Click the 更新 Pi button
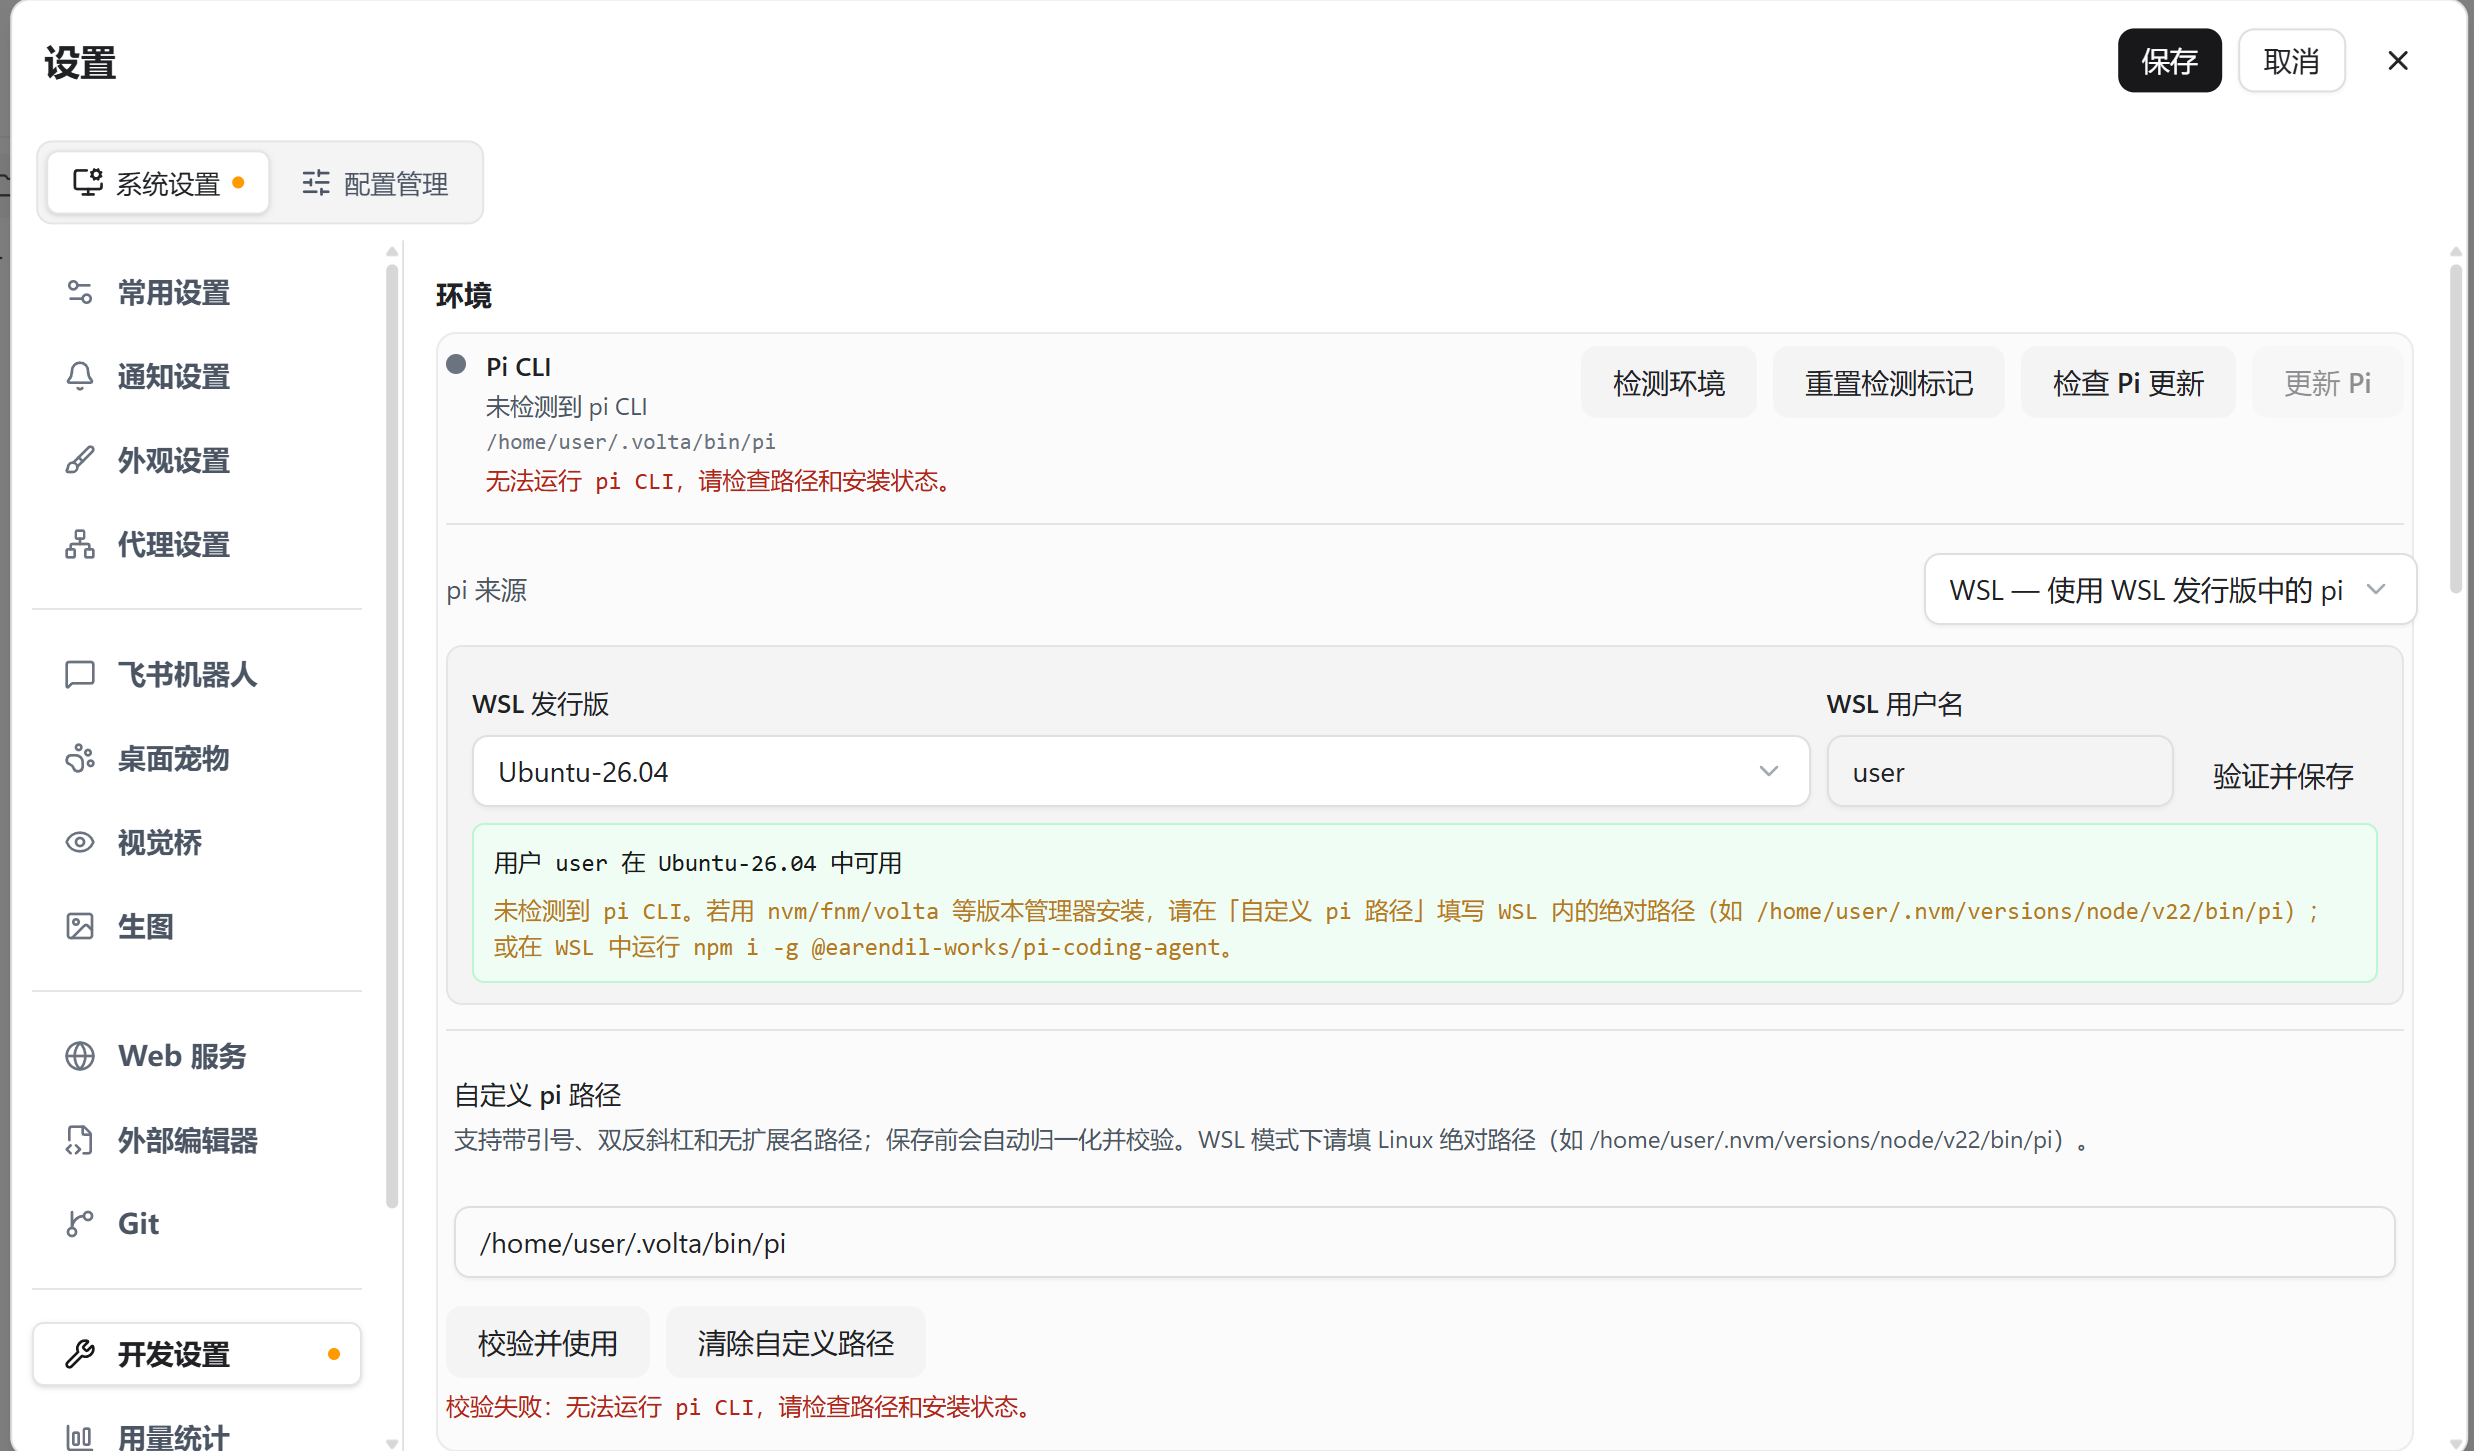Image resolution: width=2474 pixels, height=1451 pixels. [x=2327, y=383]
